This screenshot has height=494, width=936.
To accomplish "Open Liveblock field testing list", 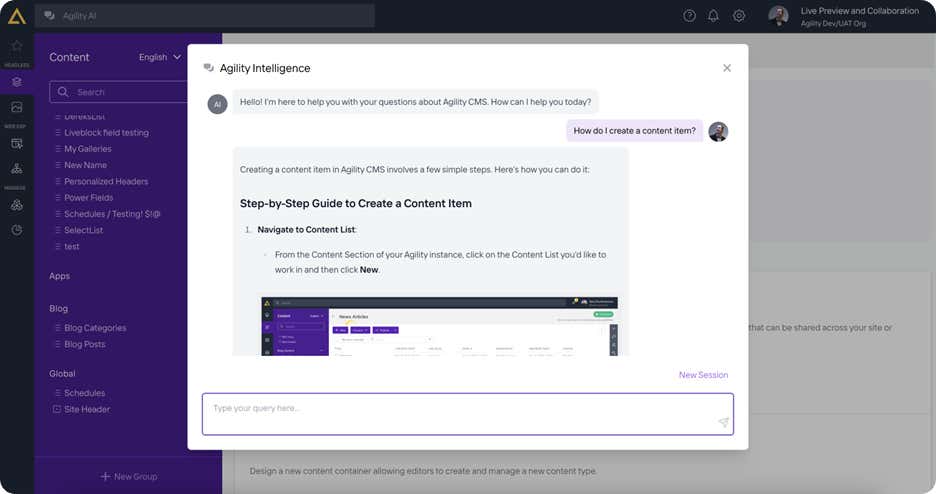I will 106,132.
